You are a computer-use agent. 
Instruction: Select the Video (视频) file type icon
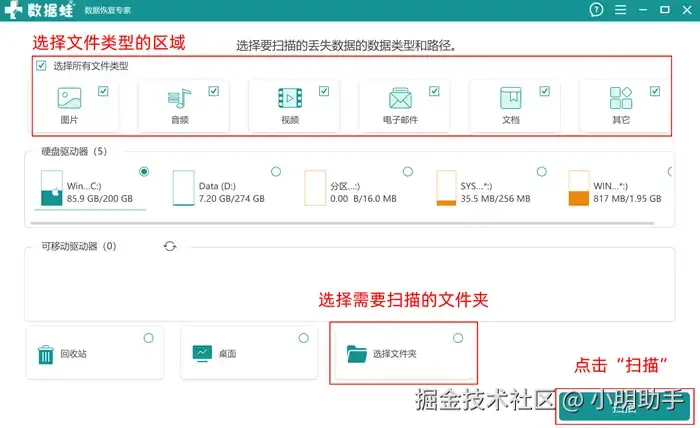click(x=290, y=98)
